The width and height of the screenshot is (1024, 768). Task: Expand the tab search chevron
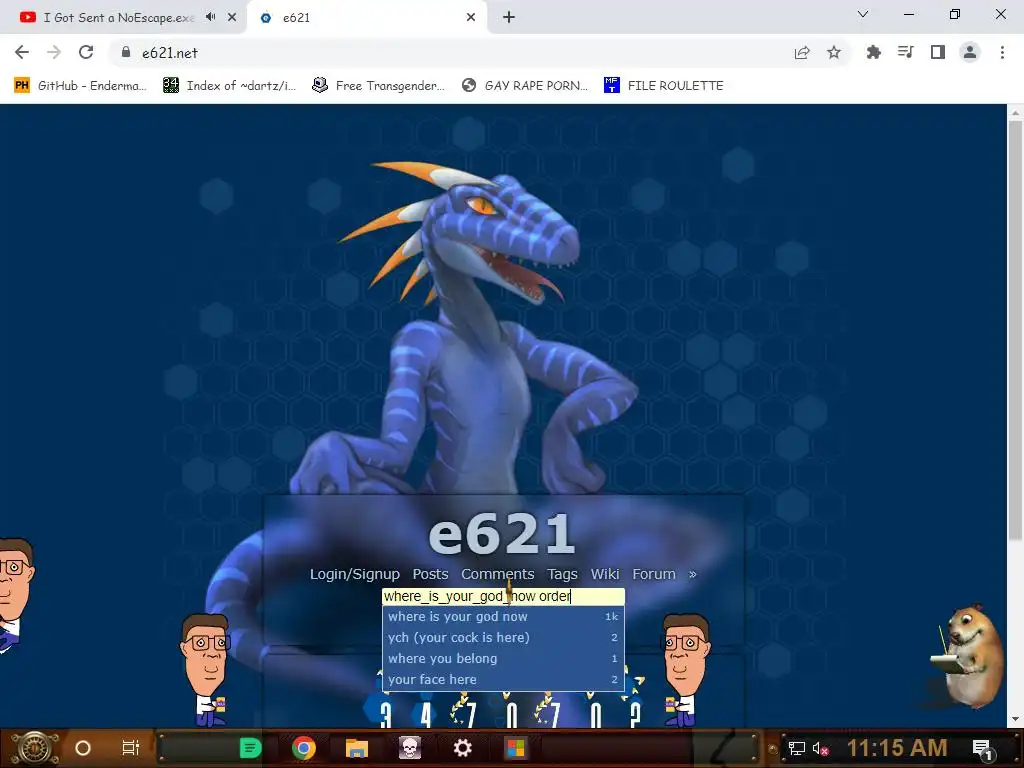[x=863, y=14]
